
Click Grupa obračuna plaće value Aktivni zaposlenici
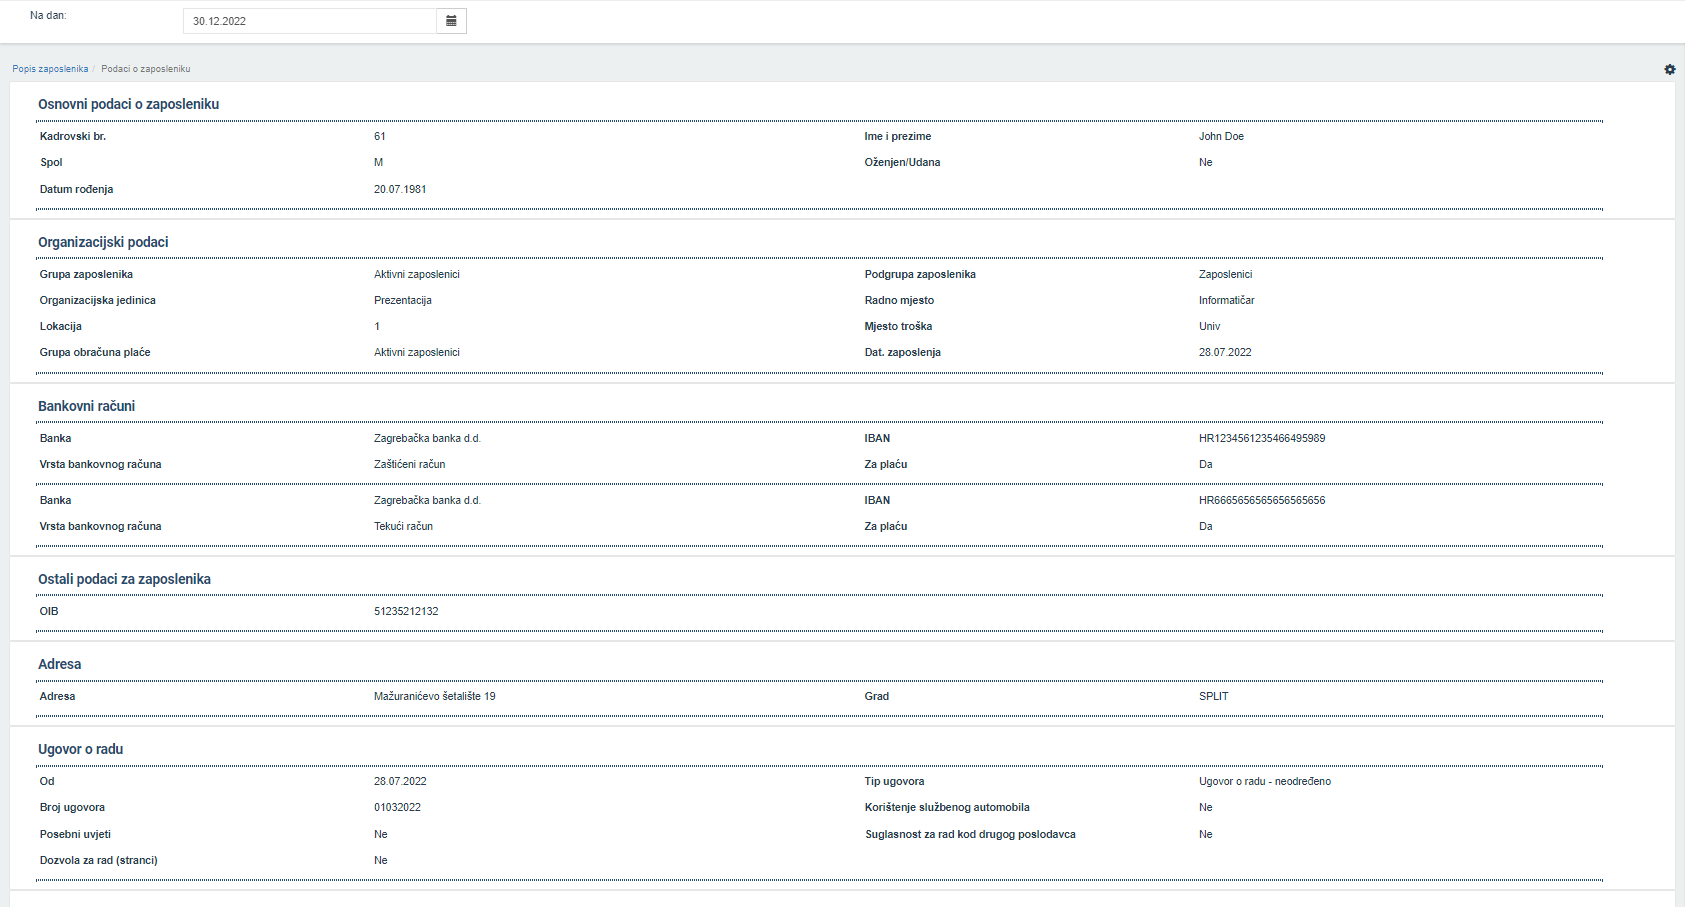point(417,352)
